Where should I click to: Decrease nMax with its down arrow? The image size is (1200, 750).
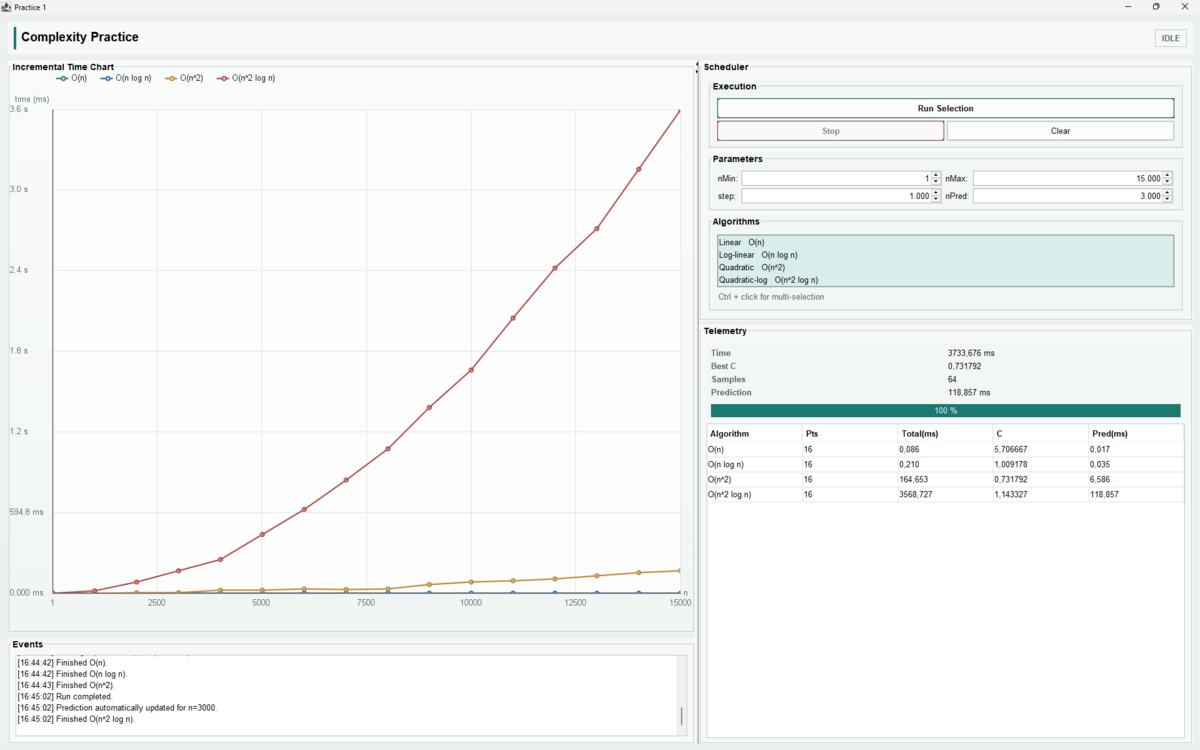1168,182
